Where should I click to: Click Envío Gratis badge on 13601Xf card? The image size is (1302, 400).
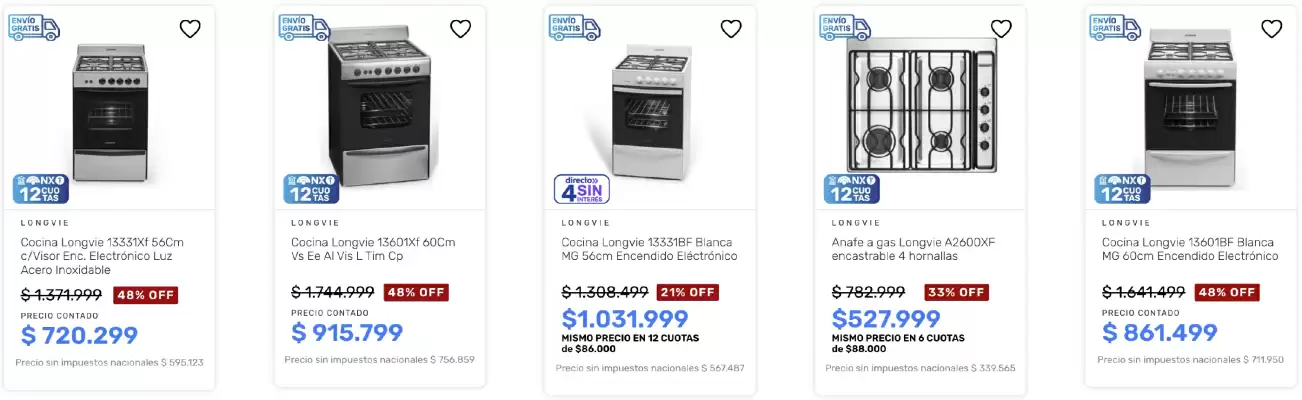click(x=304, y=27)
